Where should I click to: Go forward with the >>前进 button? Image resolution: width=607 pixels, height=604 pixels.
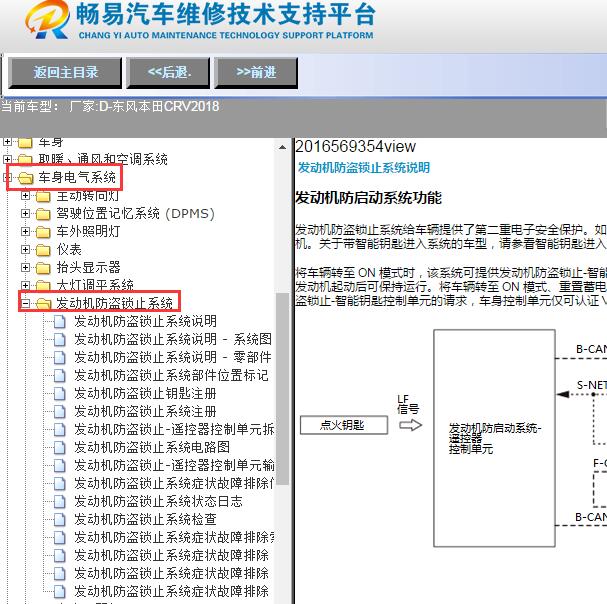(256, 73)
